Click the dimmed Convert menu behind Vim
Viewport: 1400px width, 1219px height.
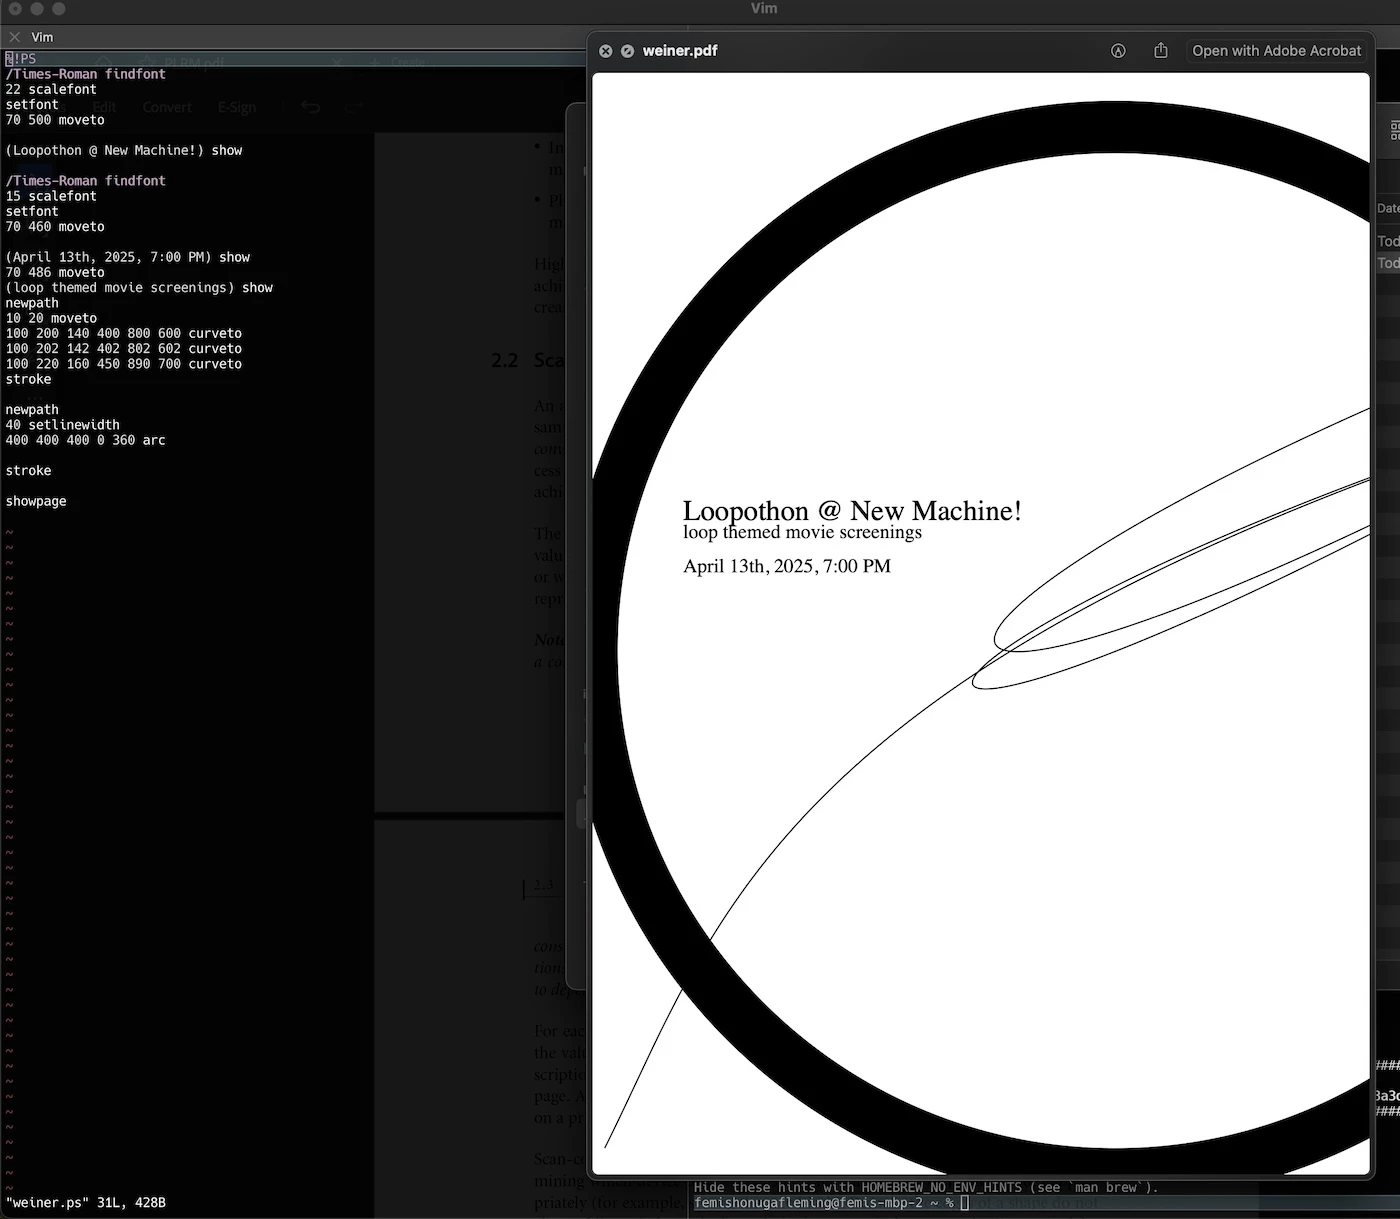tap(167, 107)
